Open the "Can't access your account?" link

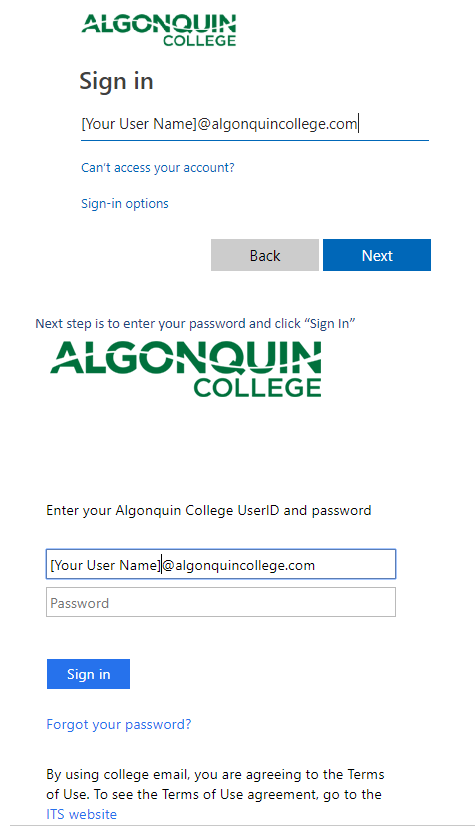click(158, 168)
